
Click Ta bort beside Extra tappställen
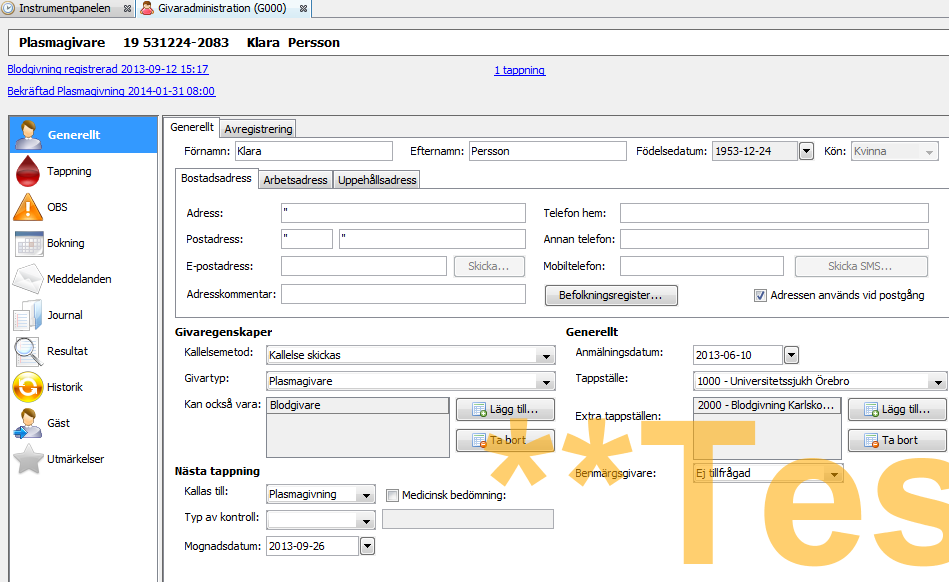point(897,440)
